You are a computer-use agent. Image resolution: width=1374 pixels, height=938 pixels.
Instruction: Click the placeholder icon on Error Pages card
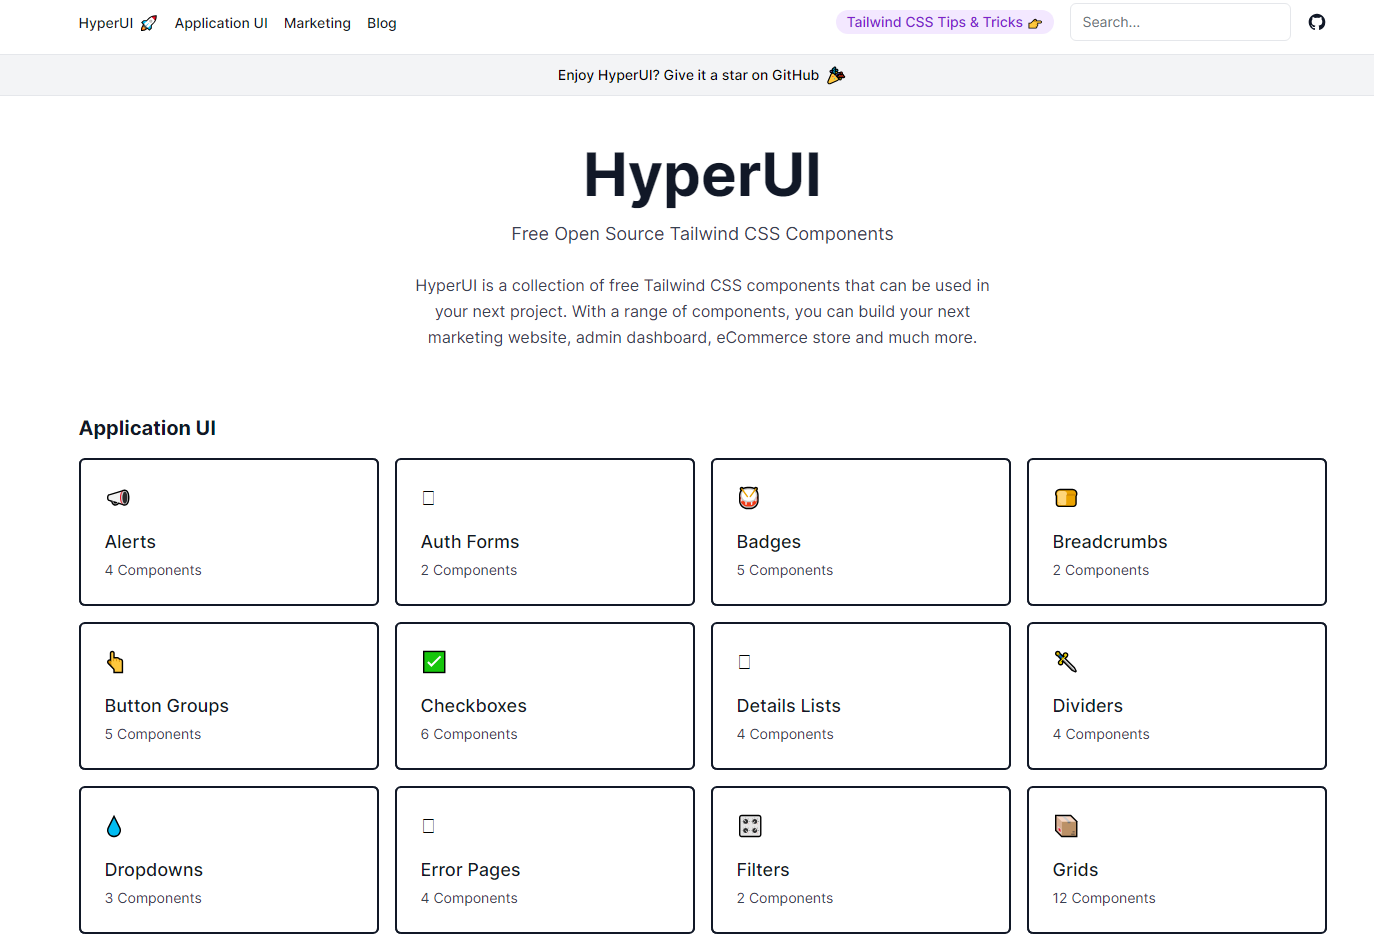[x=428, y=826]
